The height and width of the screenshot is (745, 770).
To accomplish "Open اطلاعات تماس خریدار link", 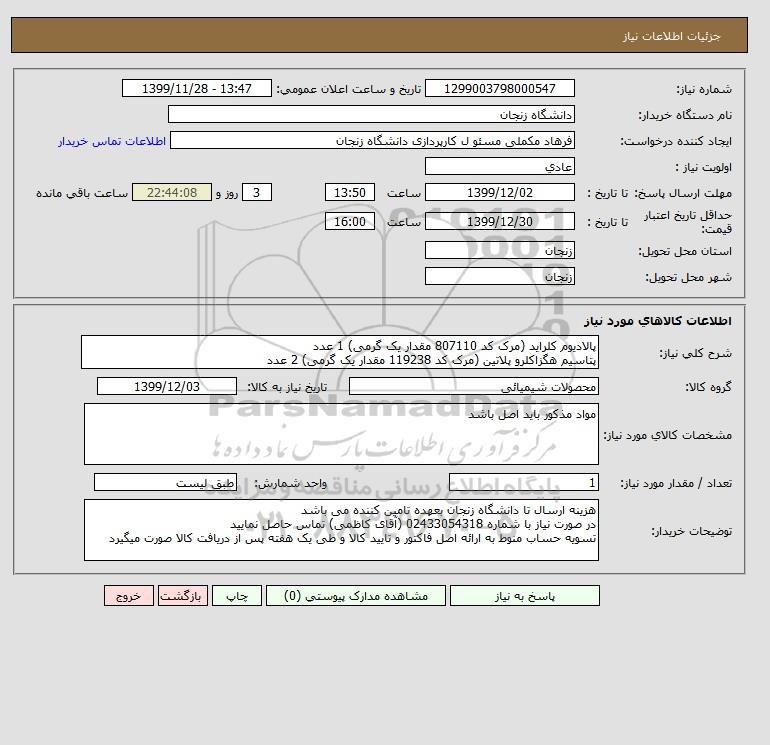I will pos(112,141).
